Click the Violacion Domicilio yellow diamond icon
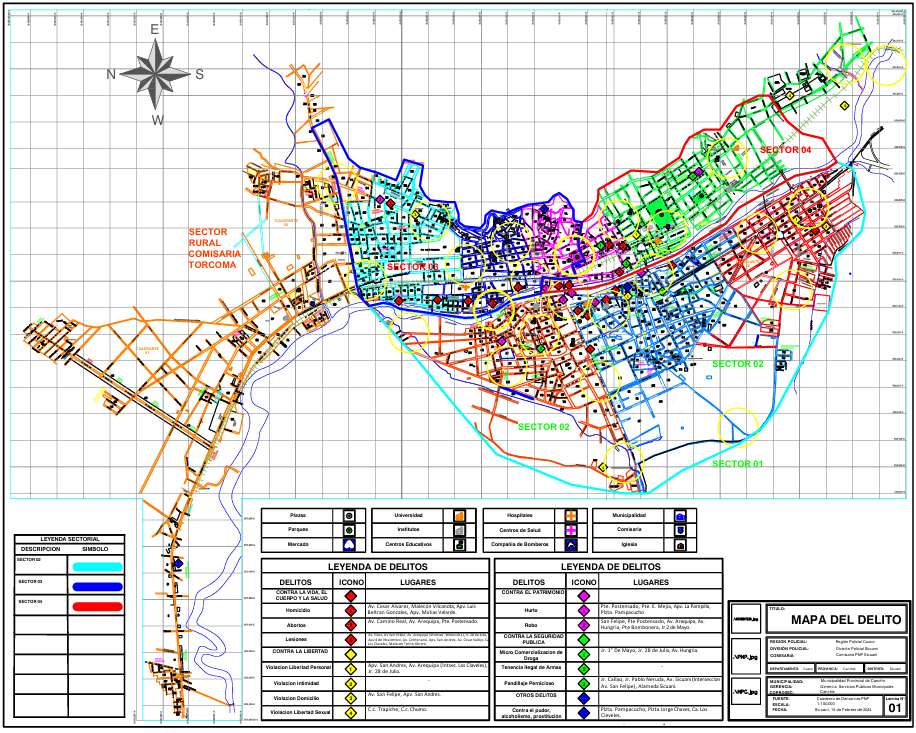The width and height of the screenshot is (916, 733). coord(351,697)
